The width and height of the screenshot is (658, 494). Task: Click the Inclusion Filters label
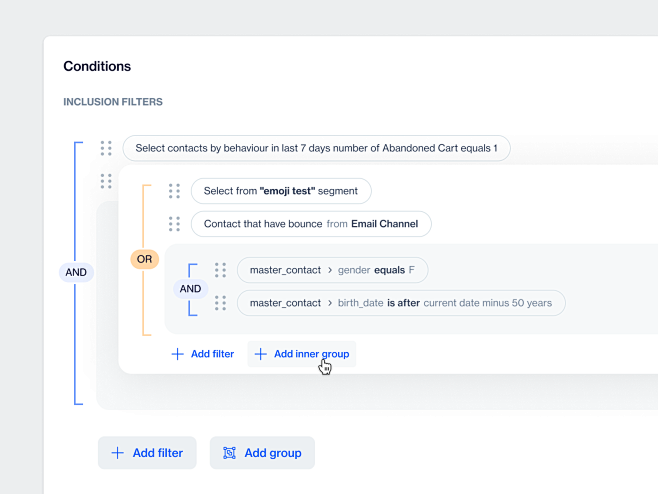tap(113, 102)
